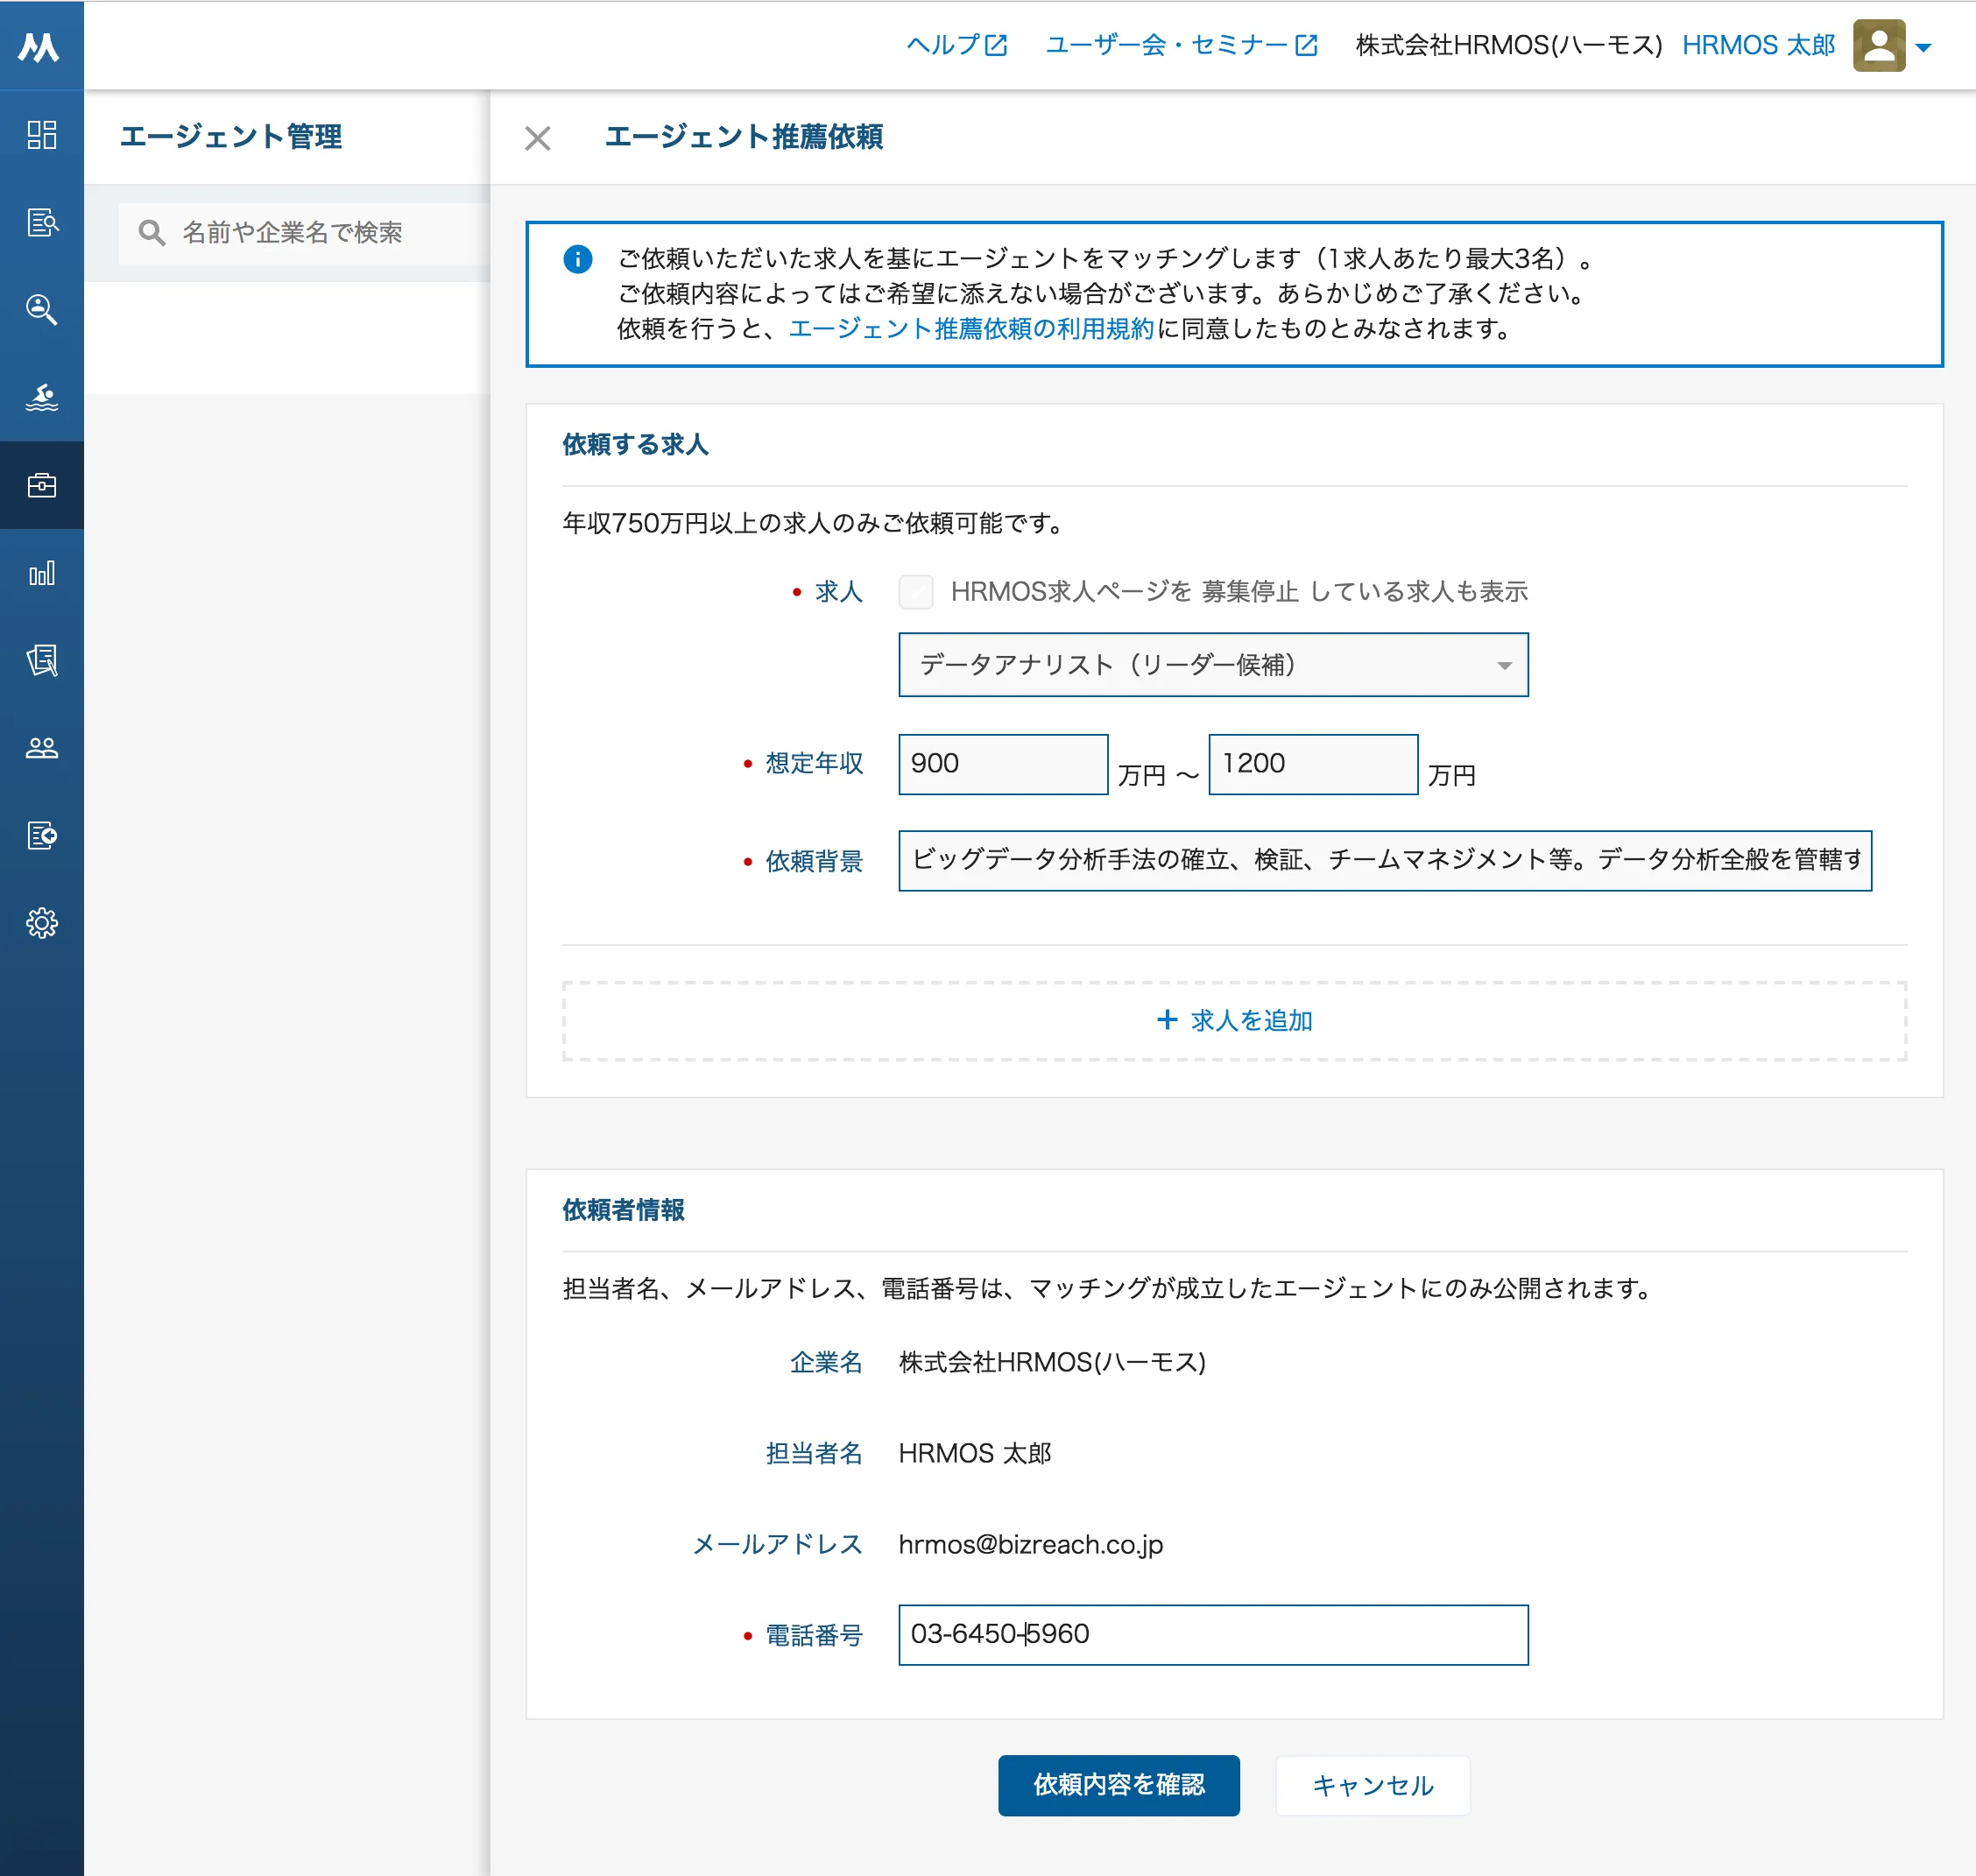Select the briefcase agent management icon
Viewport: 1976px width, 1876px height.
(x=41, y=486)
